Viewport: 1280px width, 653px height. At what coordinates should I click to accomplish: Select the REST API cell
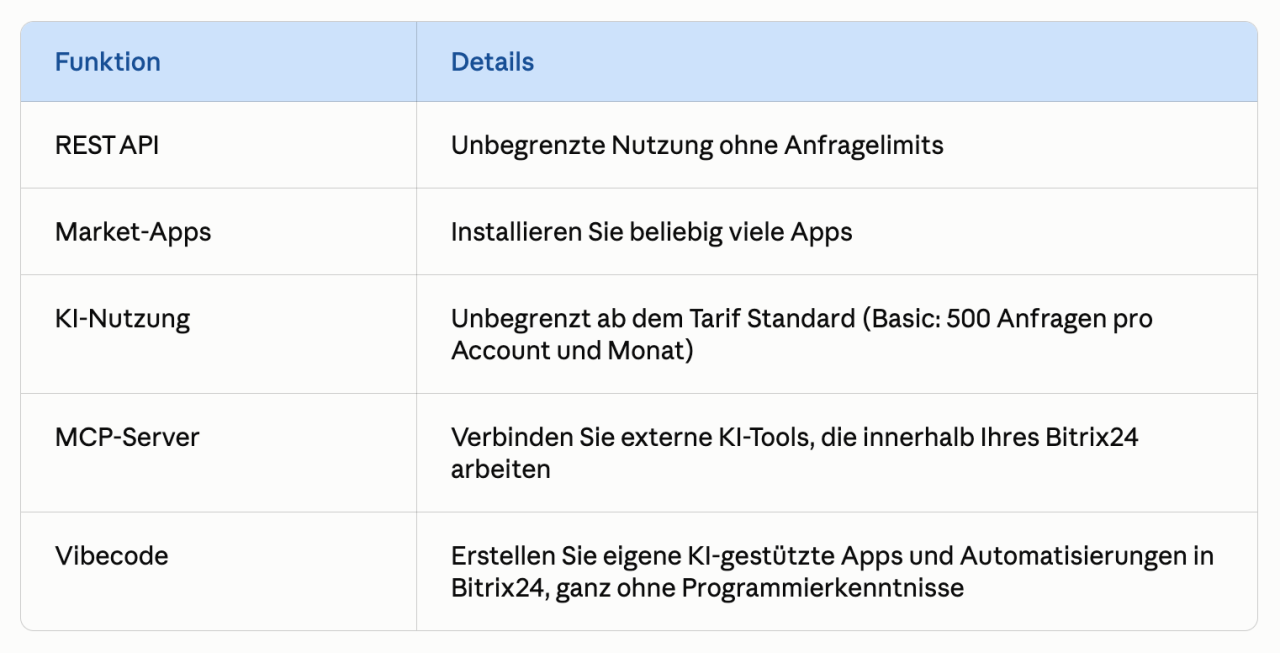(218, 145)
